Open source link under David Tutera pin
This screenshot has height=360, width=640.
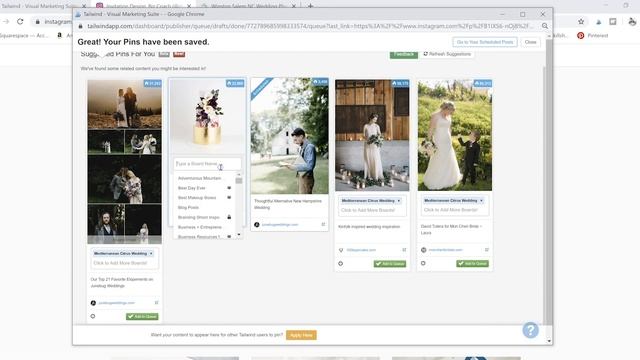click(x=445, y=250)
